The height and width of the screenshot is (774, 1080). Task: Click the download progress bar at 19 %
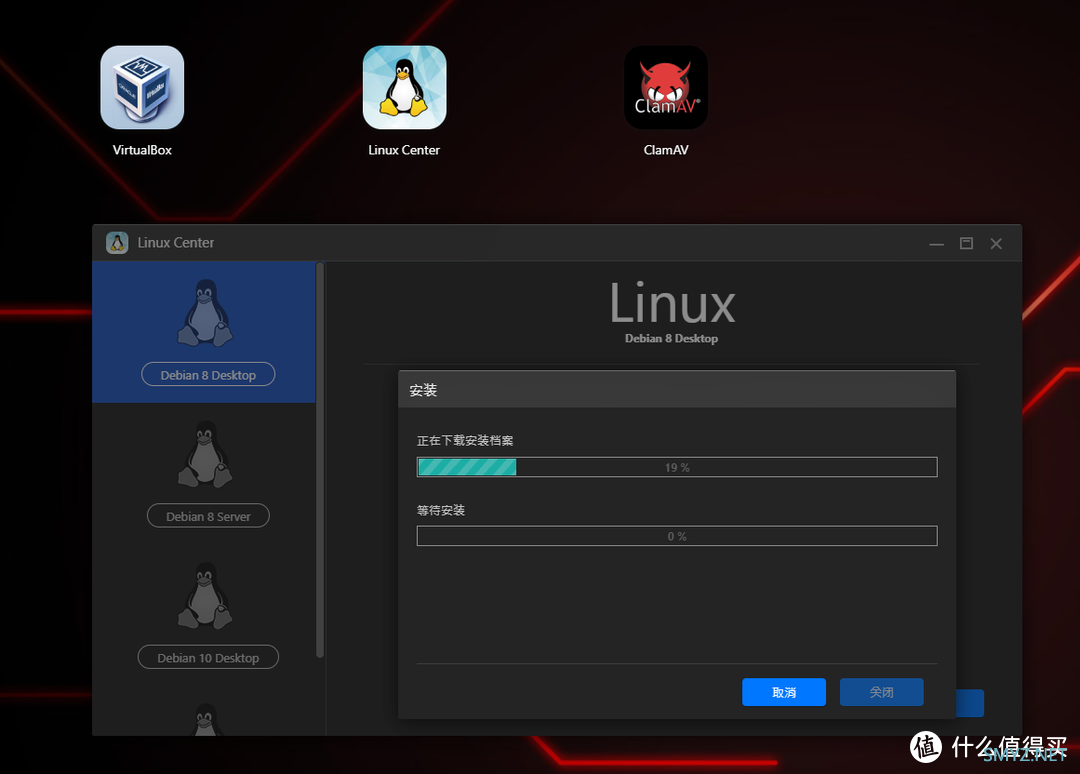(x=677, y=467)
